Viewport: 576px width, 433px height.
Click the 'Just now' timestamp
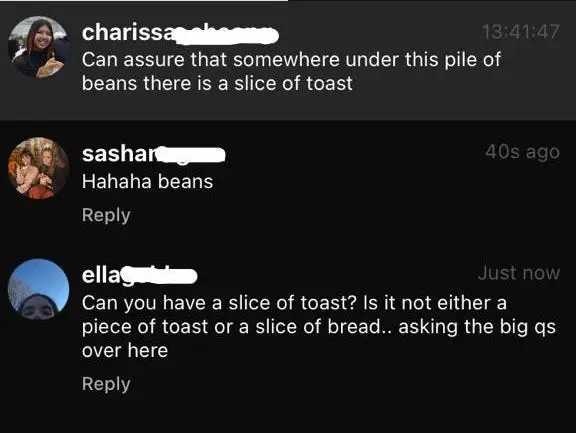[x=519, y=273]
